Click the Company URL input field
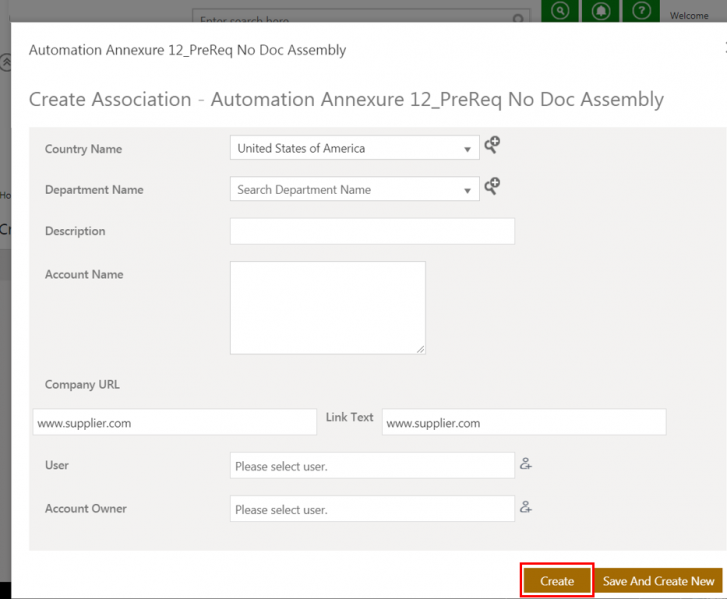This screenshot has height=599, width=727. point(175,422)
